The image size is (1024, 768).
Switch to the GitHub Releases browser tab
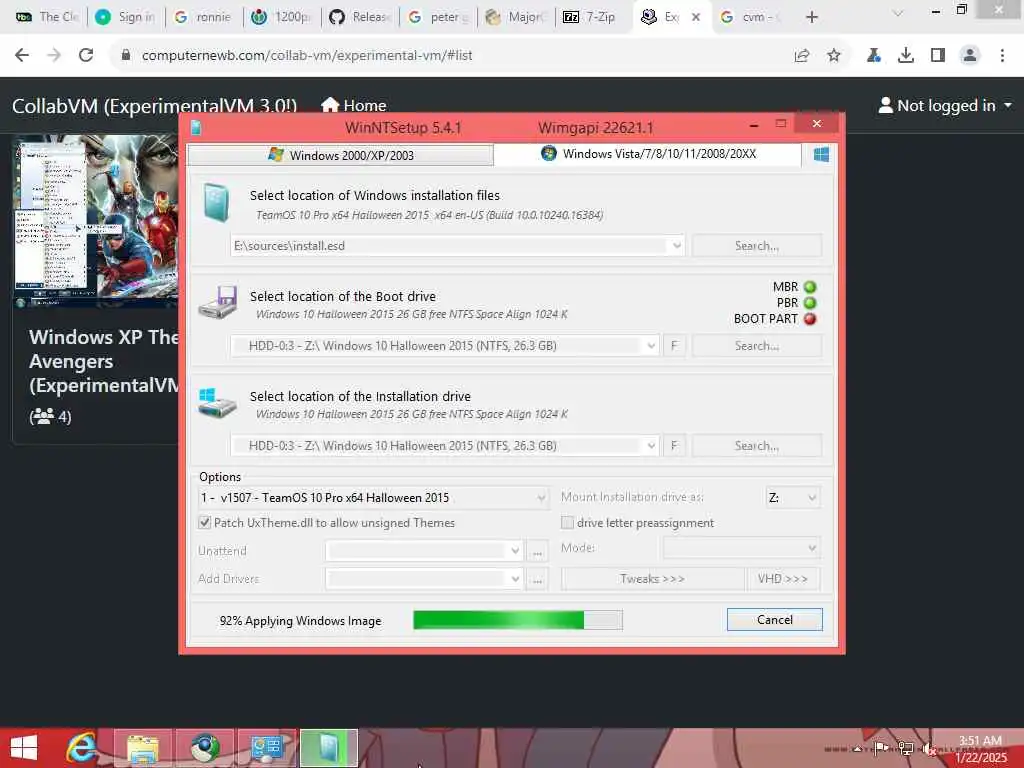360,17
